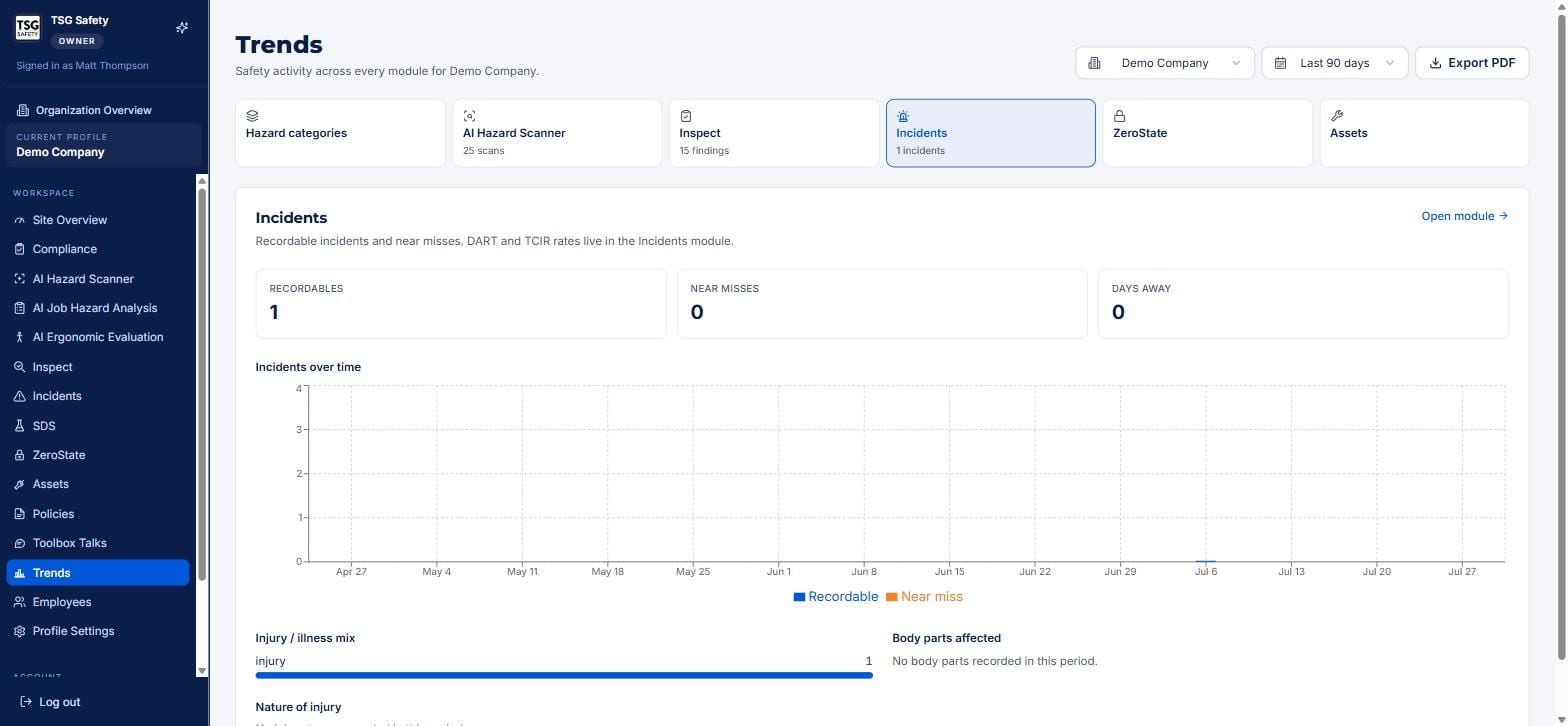Click the sidebar scroll down arrow
This screenshot has height=726, width=1568.
click(202, 671)
